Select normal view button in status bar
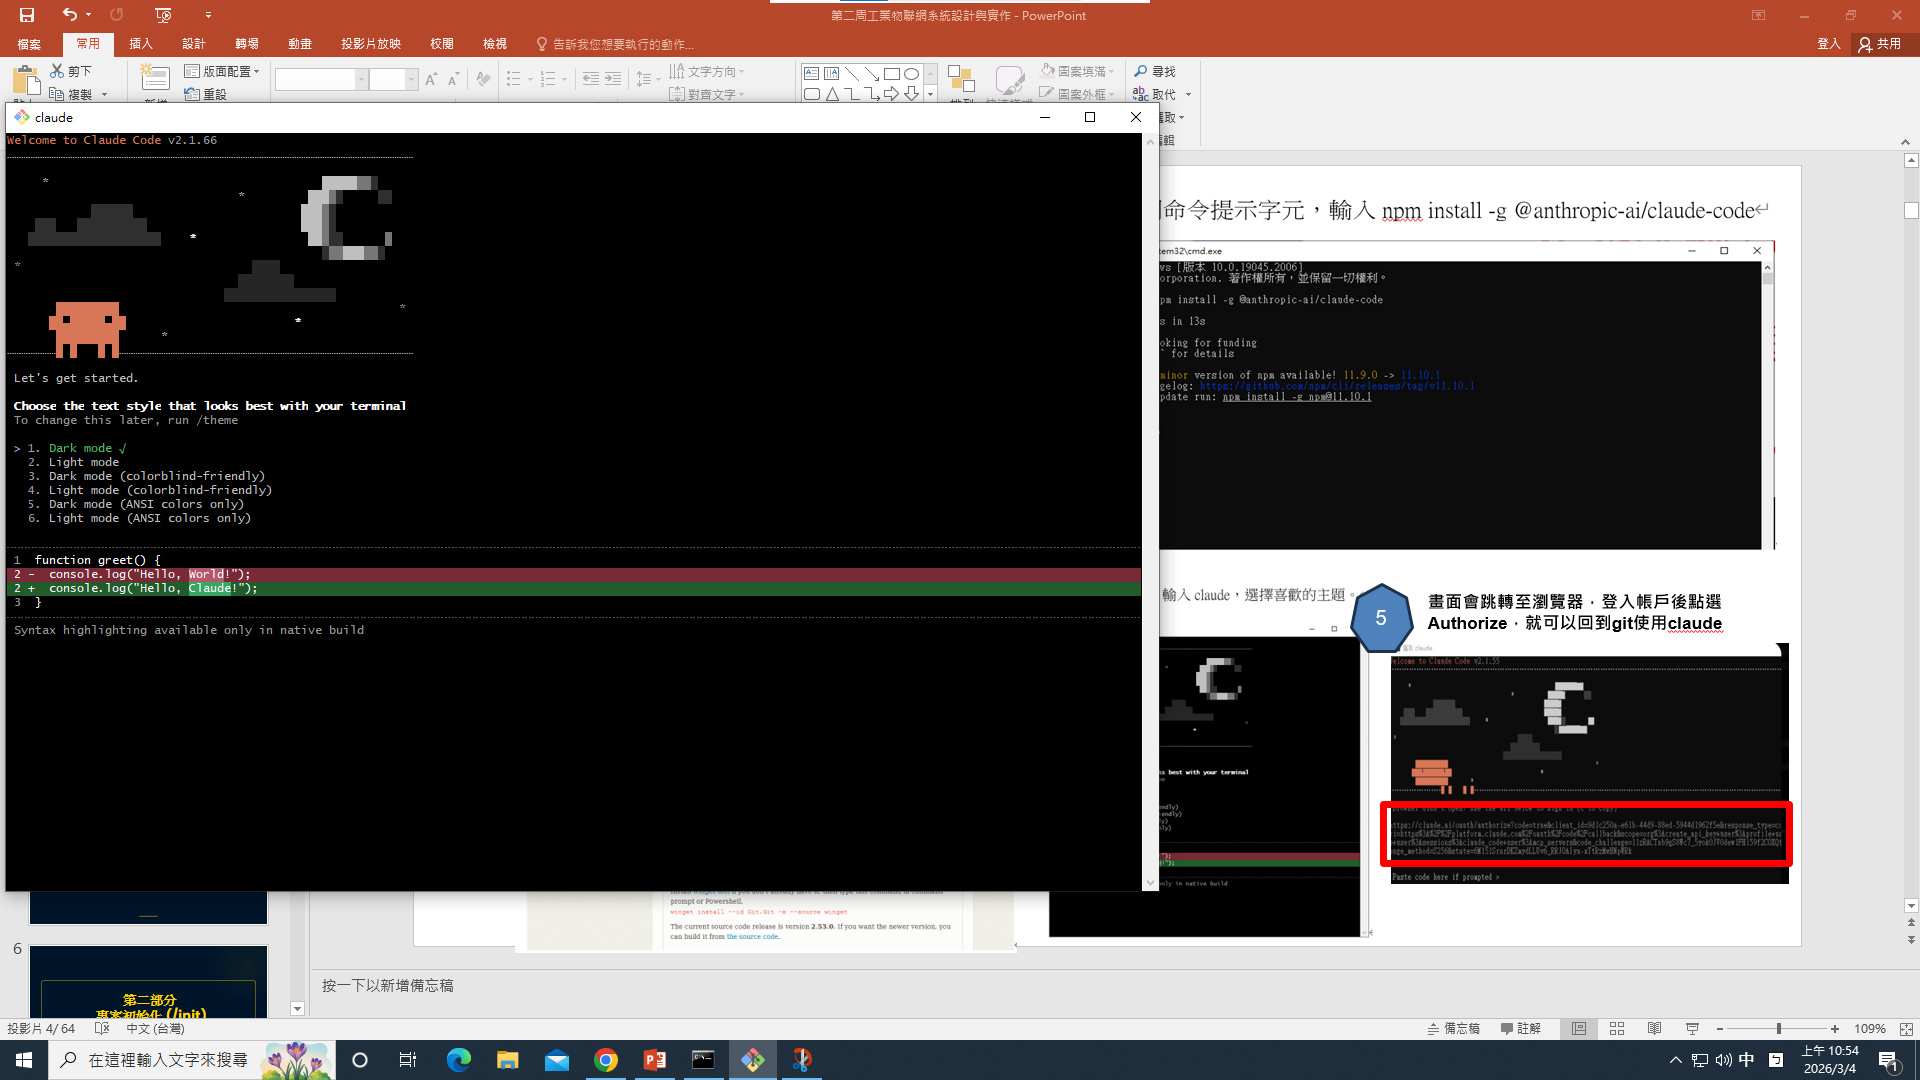The image size is (1920, 1080). (x=1579, y=1029)
